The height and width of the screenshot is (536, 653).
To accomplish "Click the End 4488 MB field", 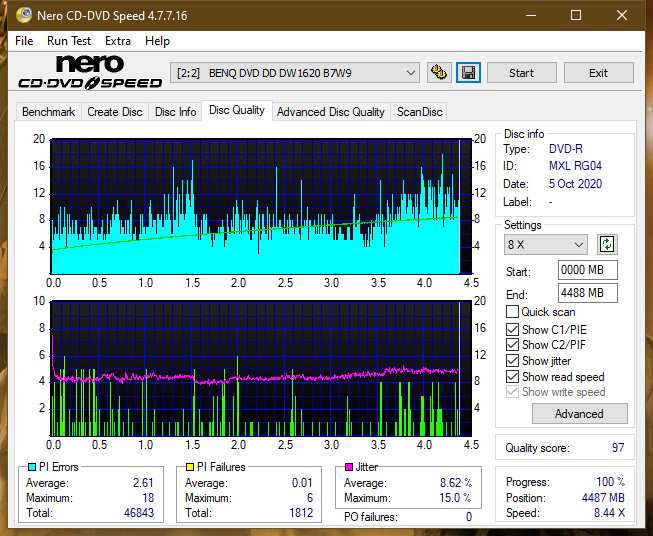I will coord(588,293).
